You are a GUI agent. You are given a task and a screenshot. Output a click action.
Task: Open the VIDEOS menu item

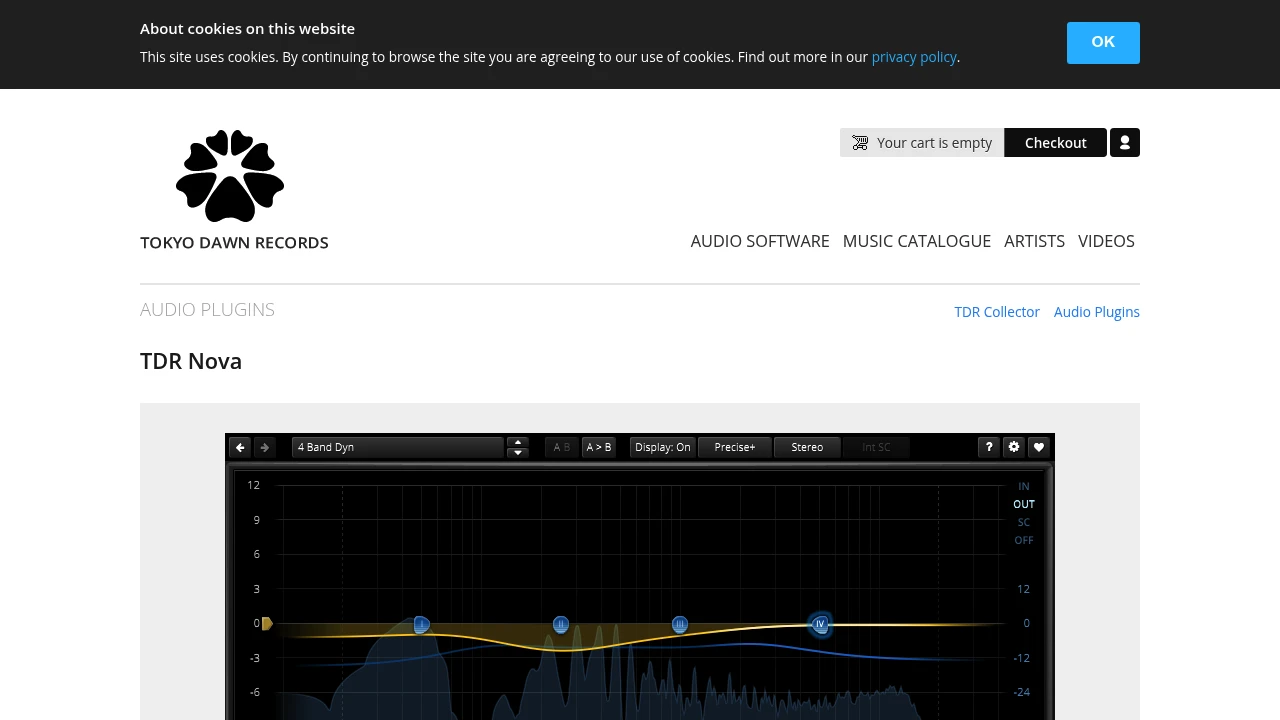(1106, 241)
